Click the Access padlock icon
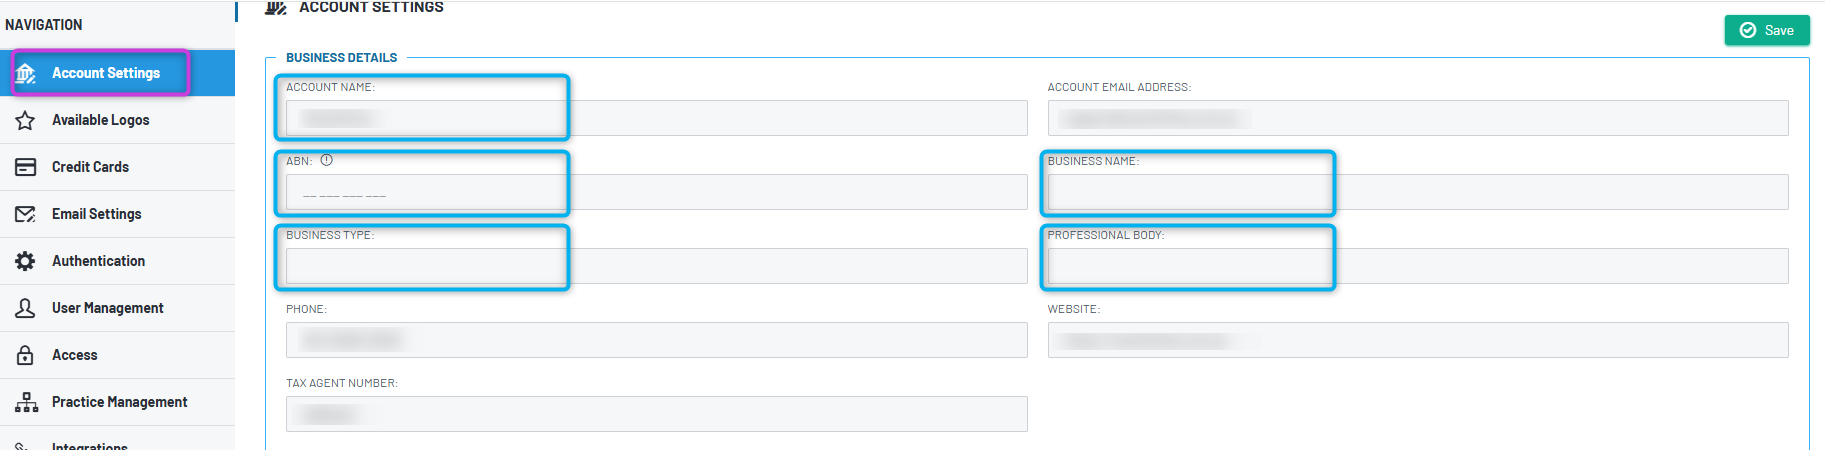The image size is (1825, 450). [x=25, y=355]
